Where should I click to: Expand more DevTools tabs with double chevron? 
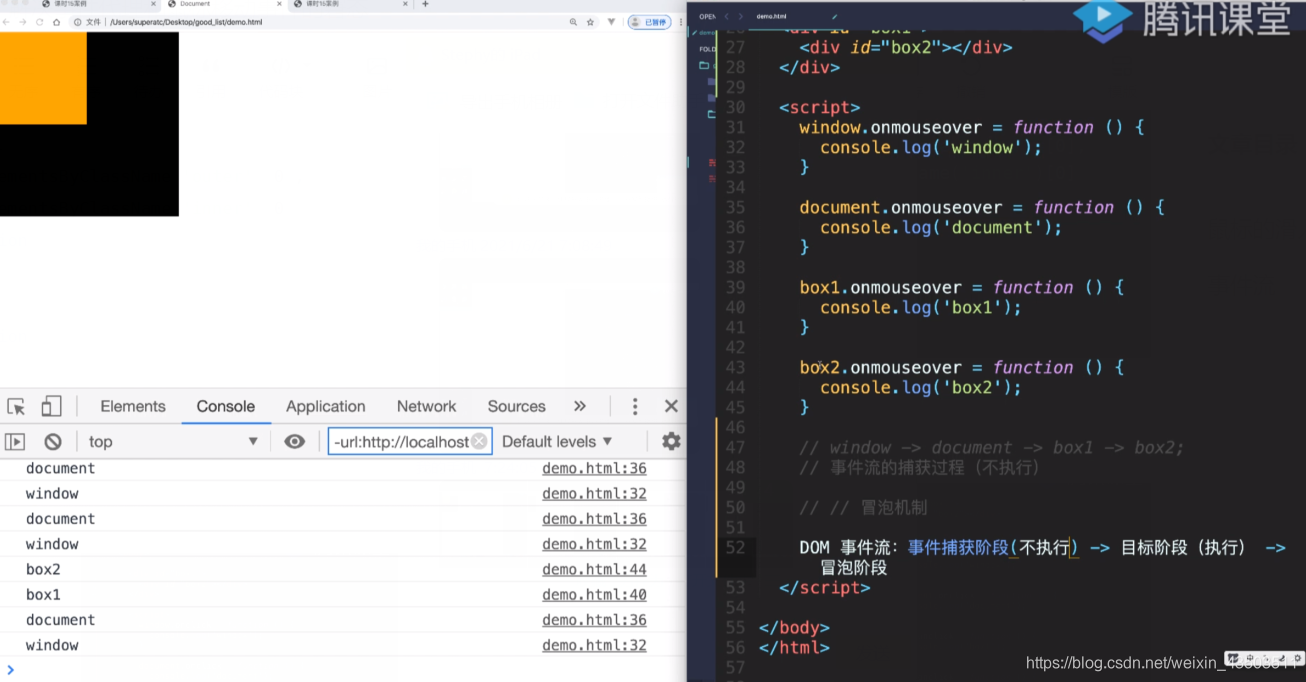(x=580, y=406)
